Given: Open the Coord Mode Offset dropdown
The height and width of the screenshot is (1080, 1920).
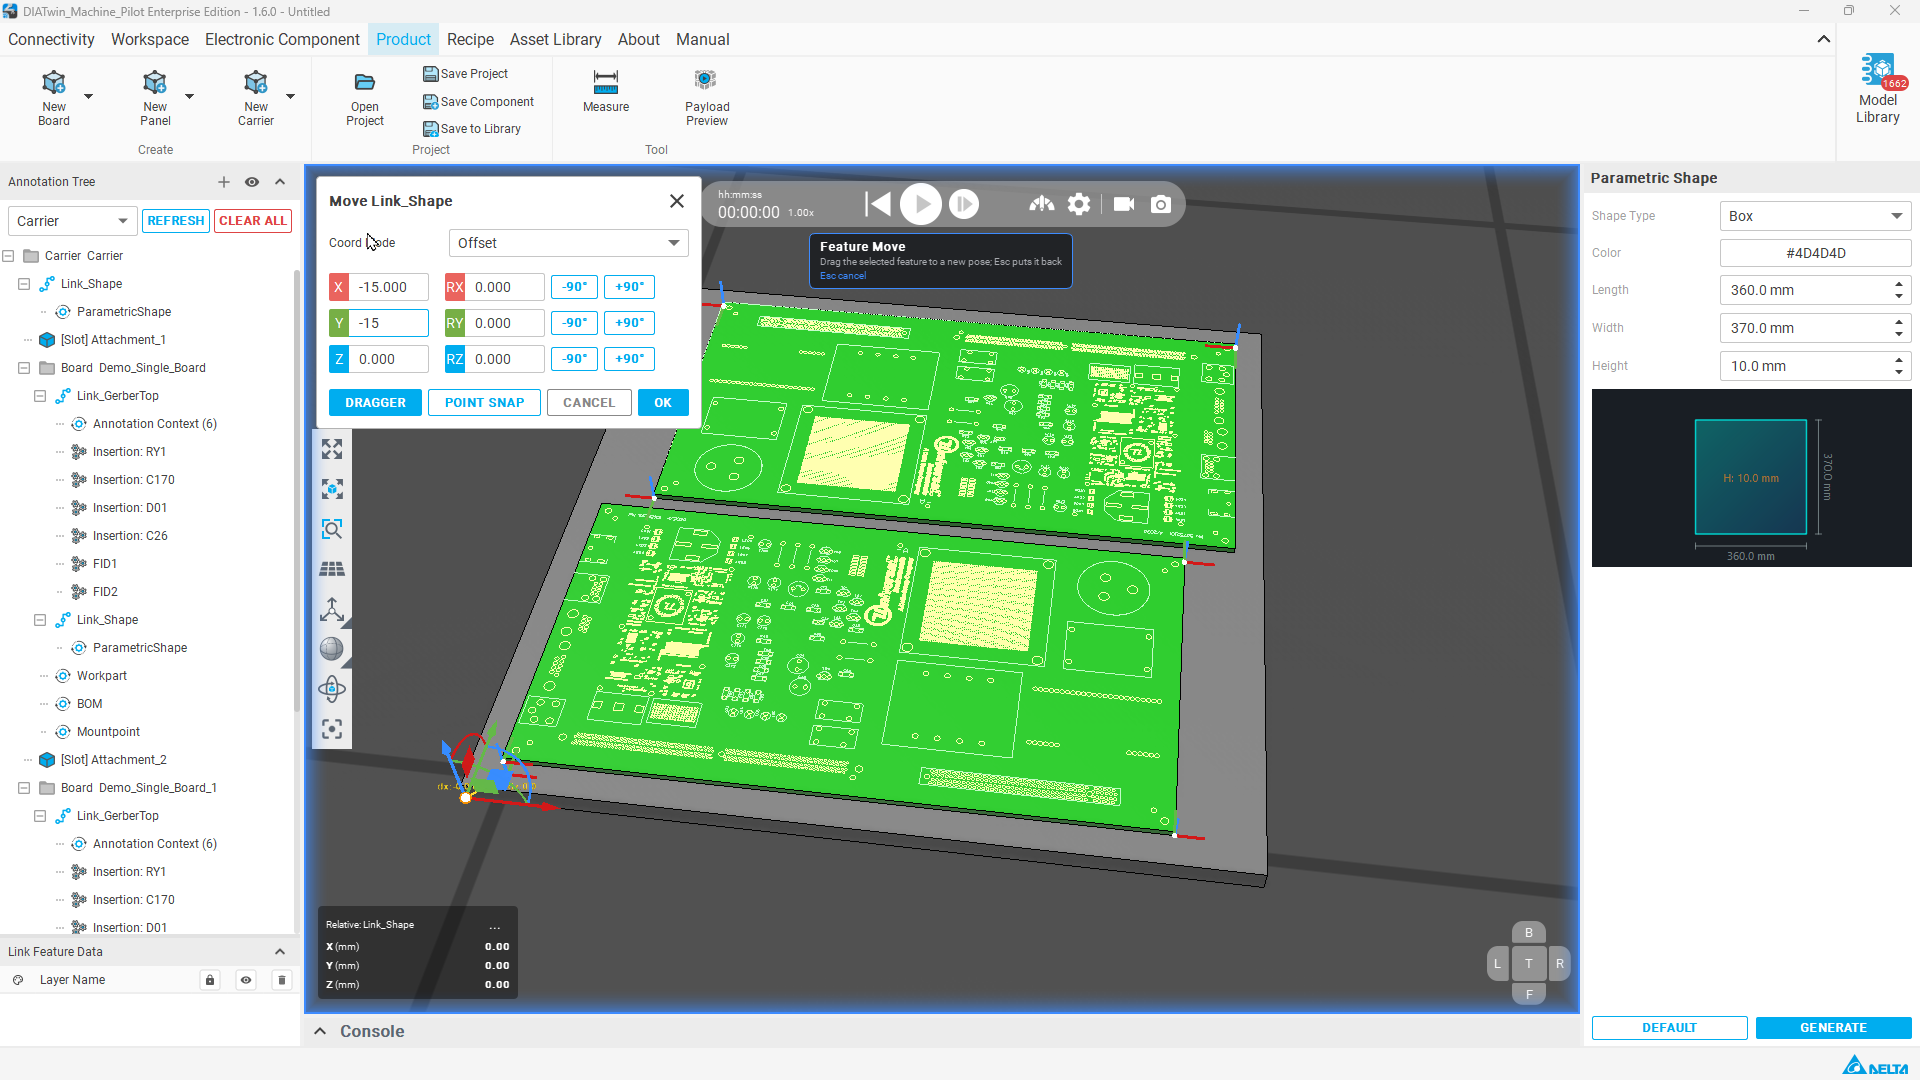Looking at the screenshot, I should point(569,243).
